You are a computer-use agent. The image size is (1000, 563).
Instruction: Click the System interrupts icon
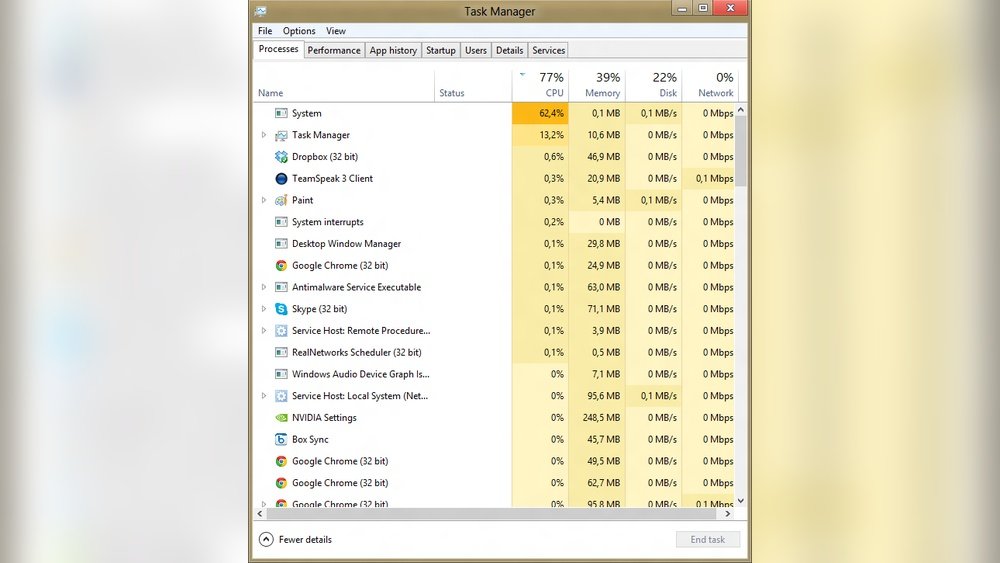(281, 222)
